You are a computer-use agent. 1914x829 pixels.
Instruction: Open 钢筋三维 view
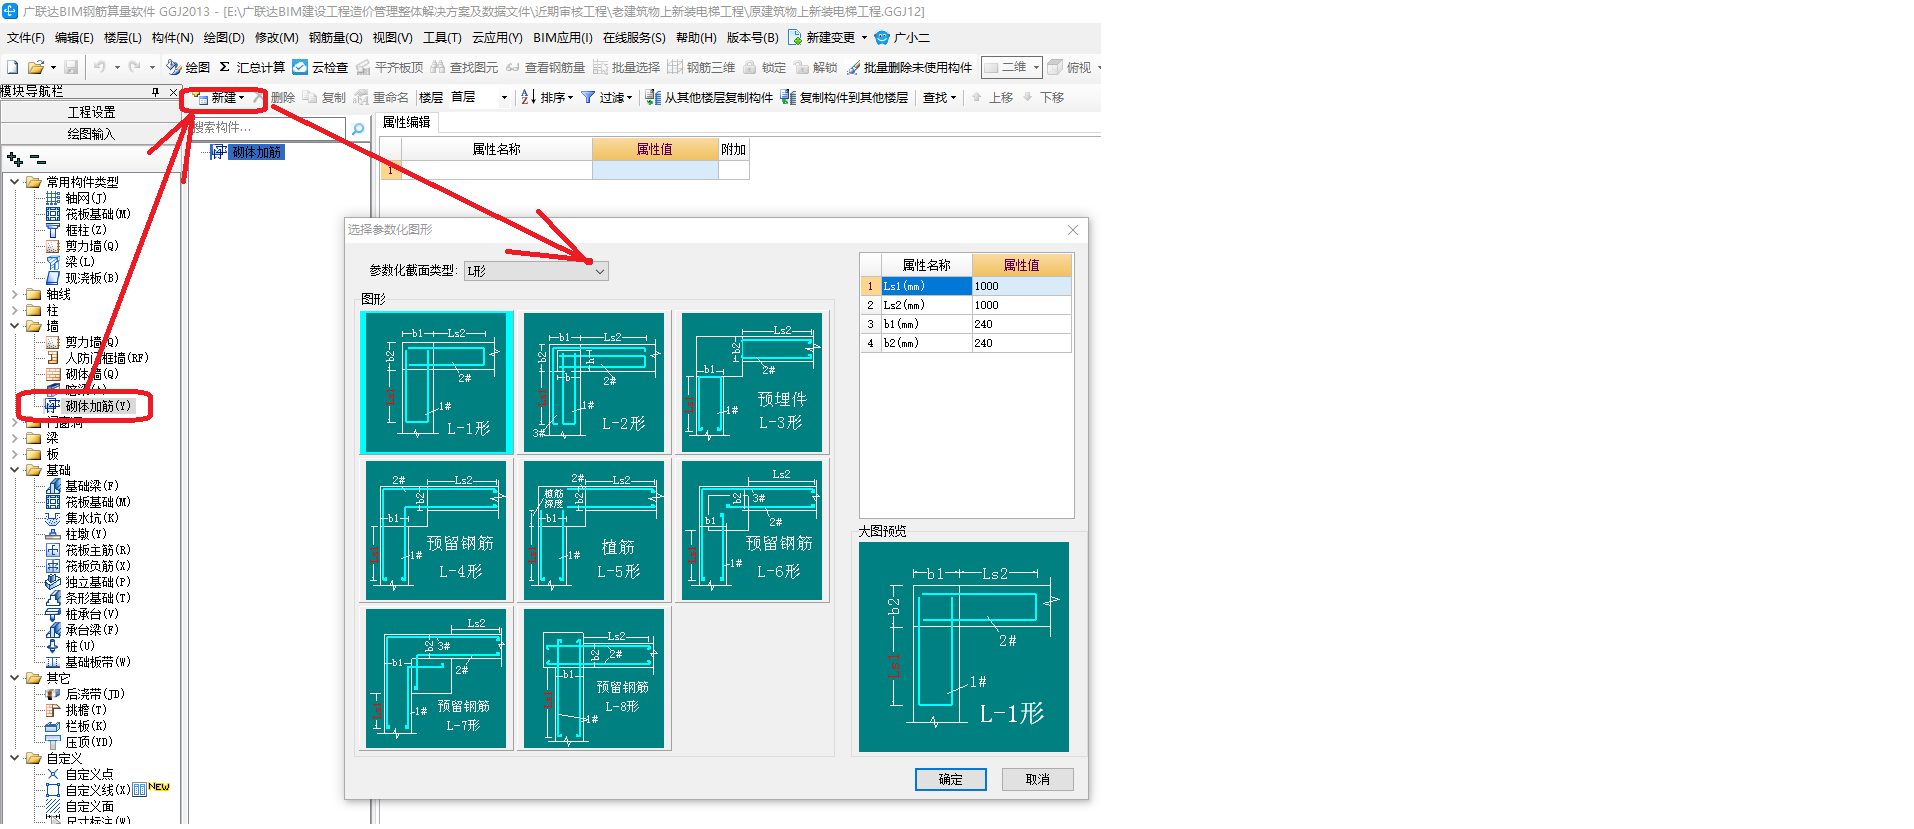pos(701,67)
